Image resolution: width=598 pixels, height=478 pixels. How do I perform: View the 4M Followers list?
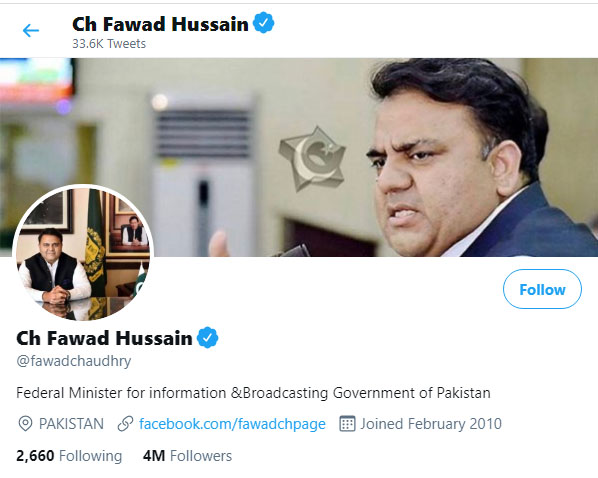[187, 456]
